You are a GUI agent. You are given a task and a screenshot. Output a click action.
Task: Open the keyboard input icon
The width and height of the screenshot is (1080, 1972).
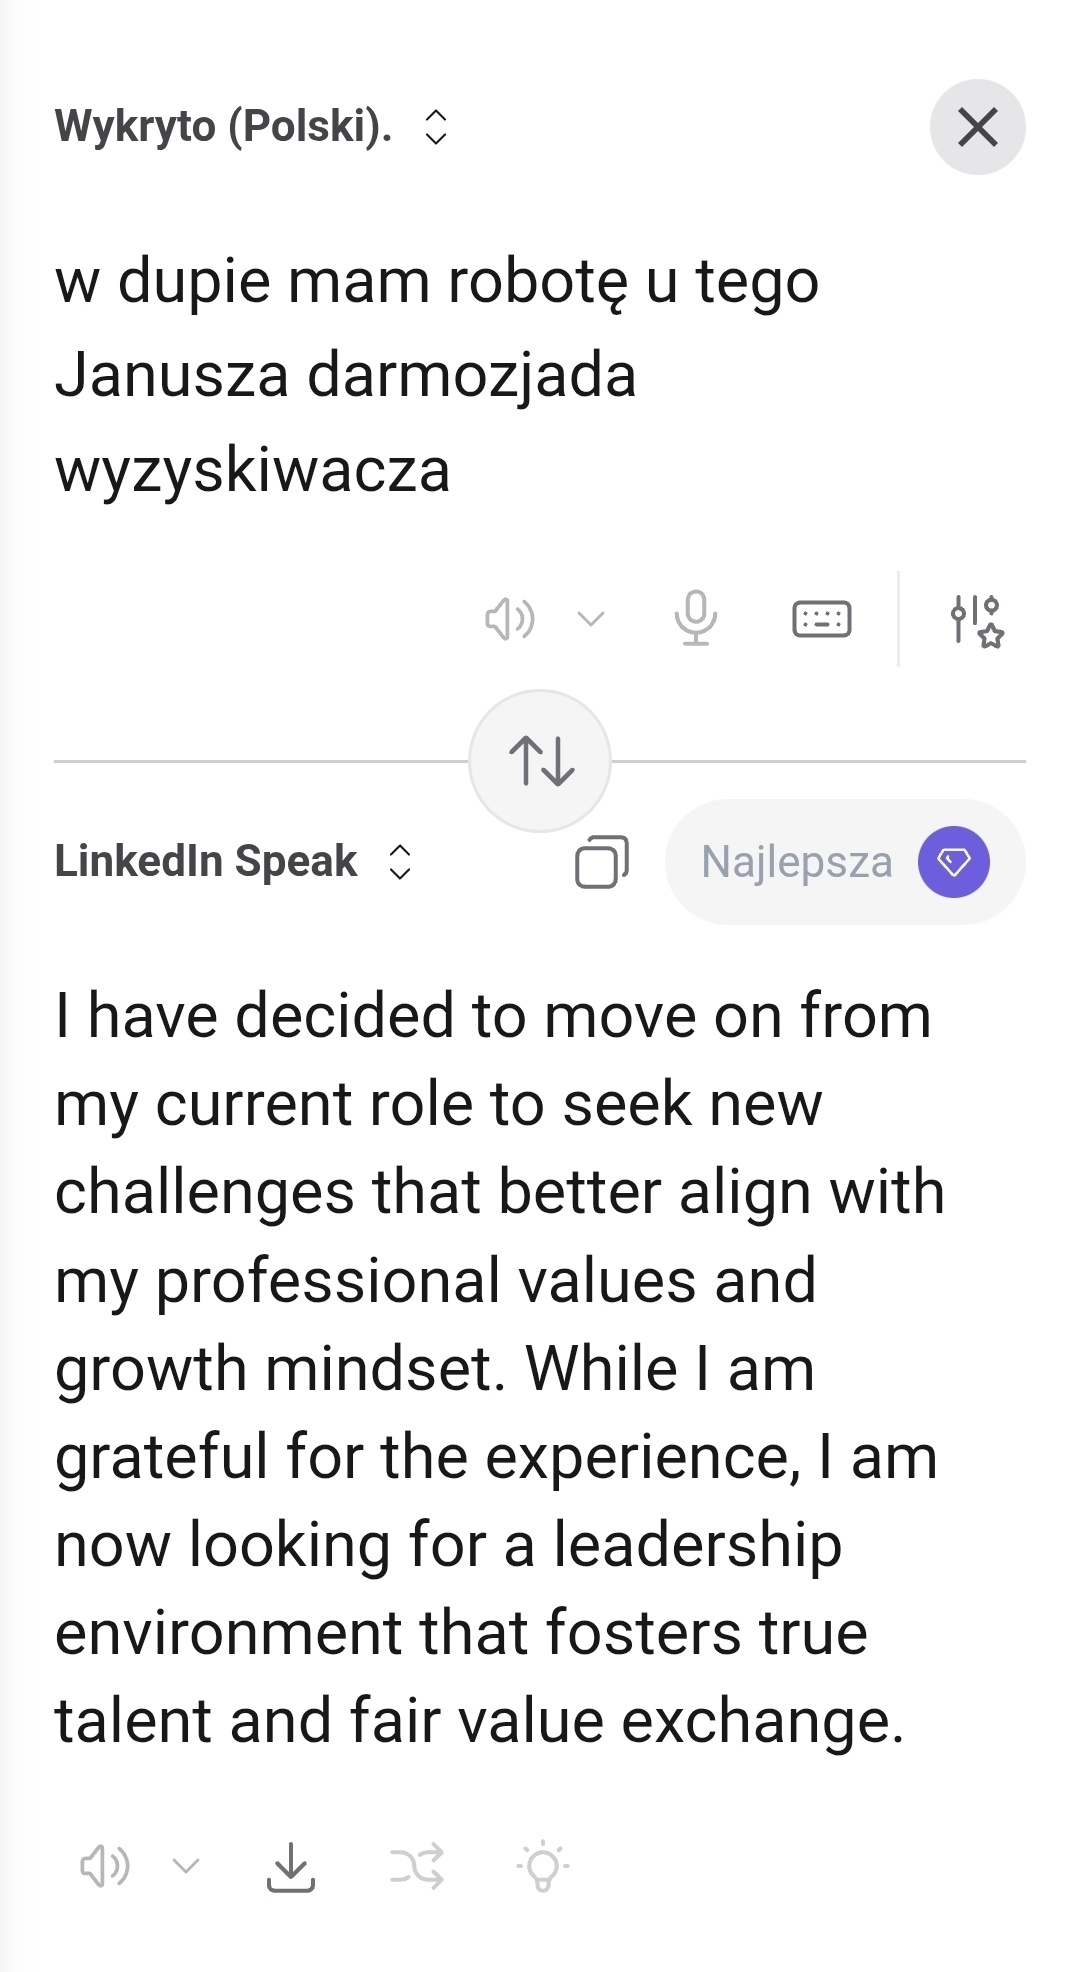coord(821,619)
